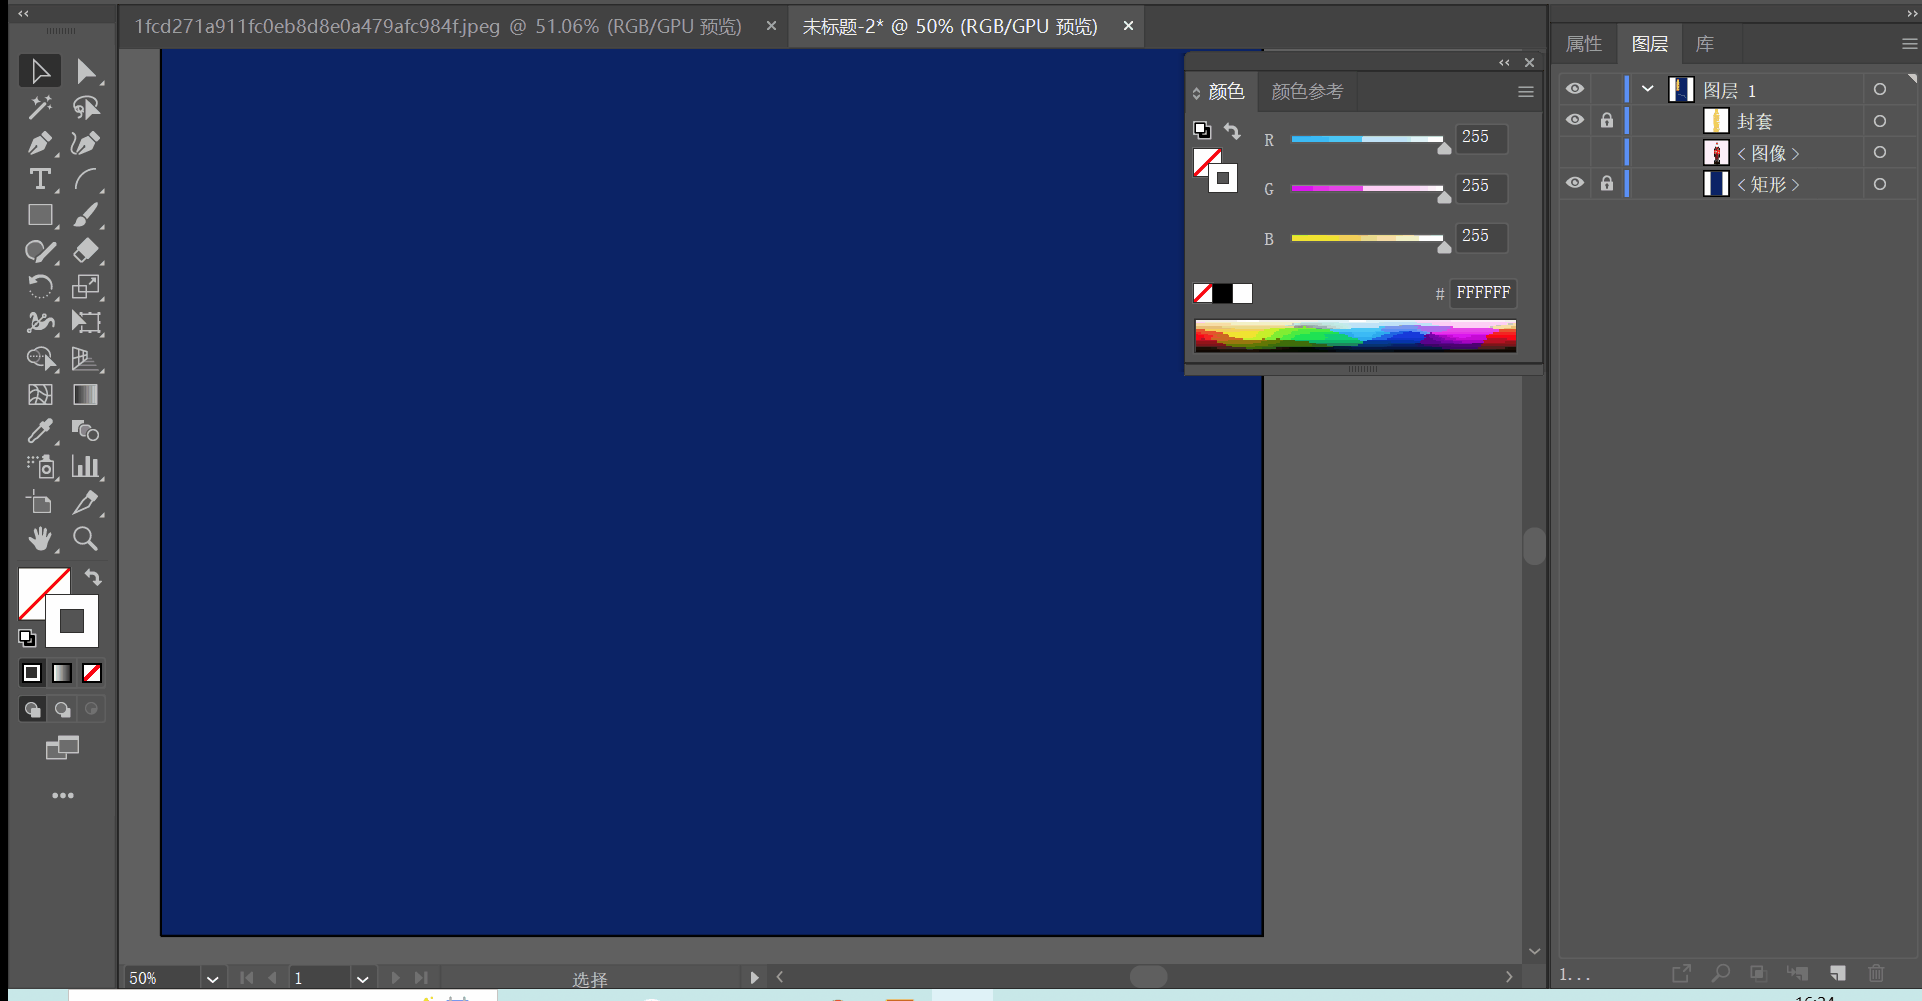
Task: Show the hidden <图像> layer
Action: [x=1575, y=152]
